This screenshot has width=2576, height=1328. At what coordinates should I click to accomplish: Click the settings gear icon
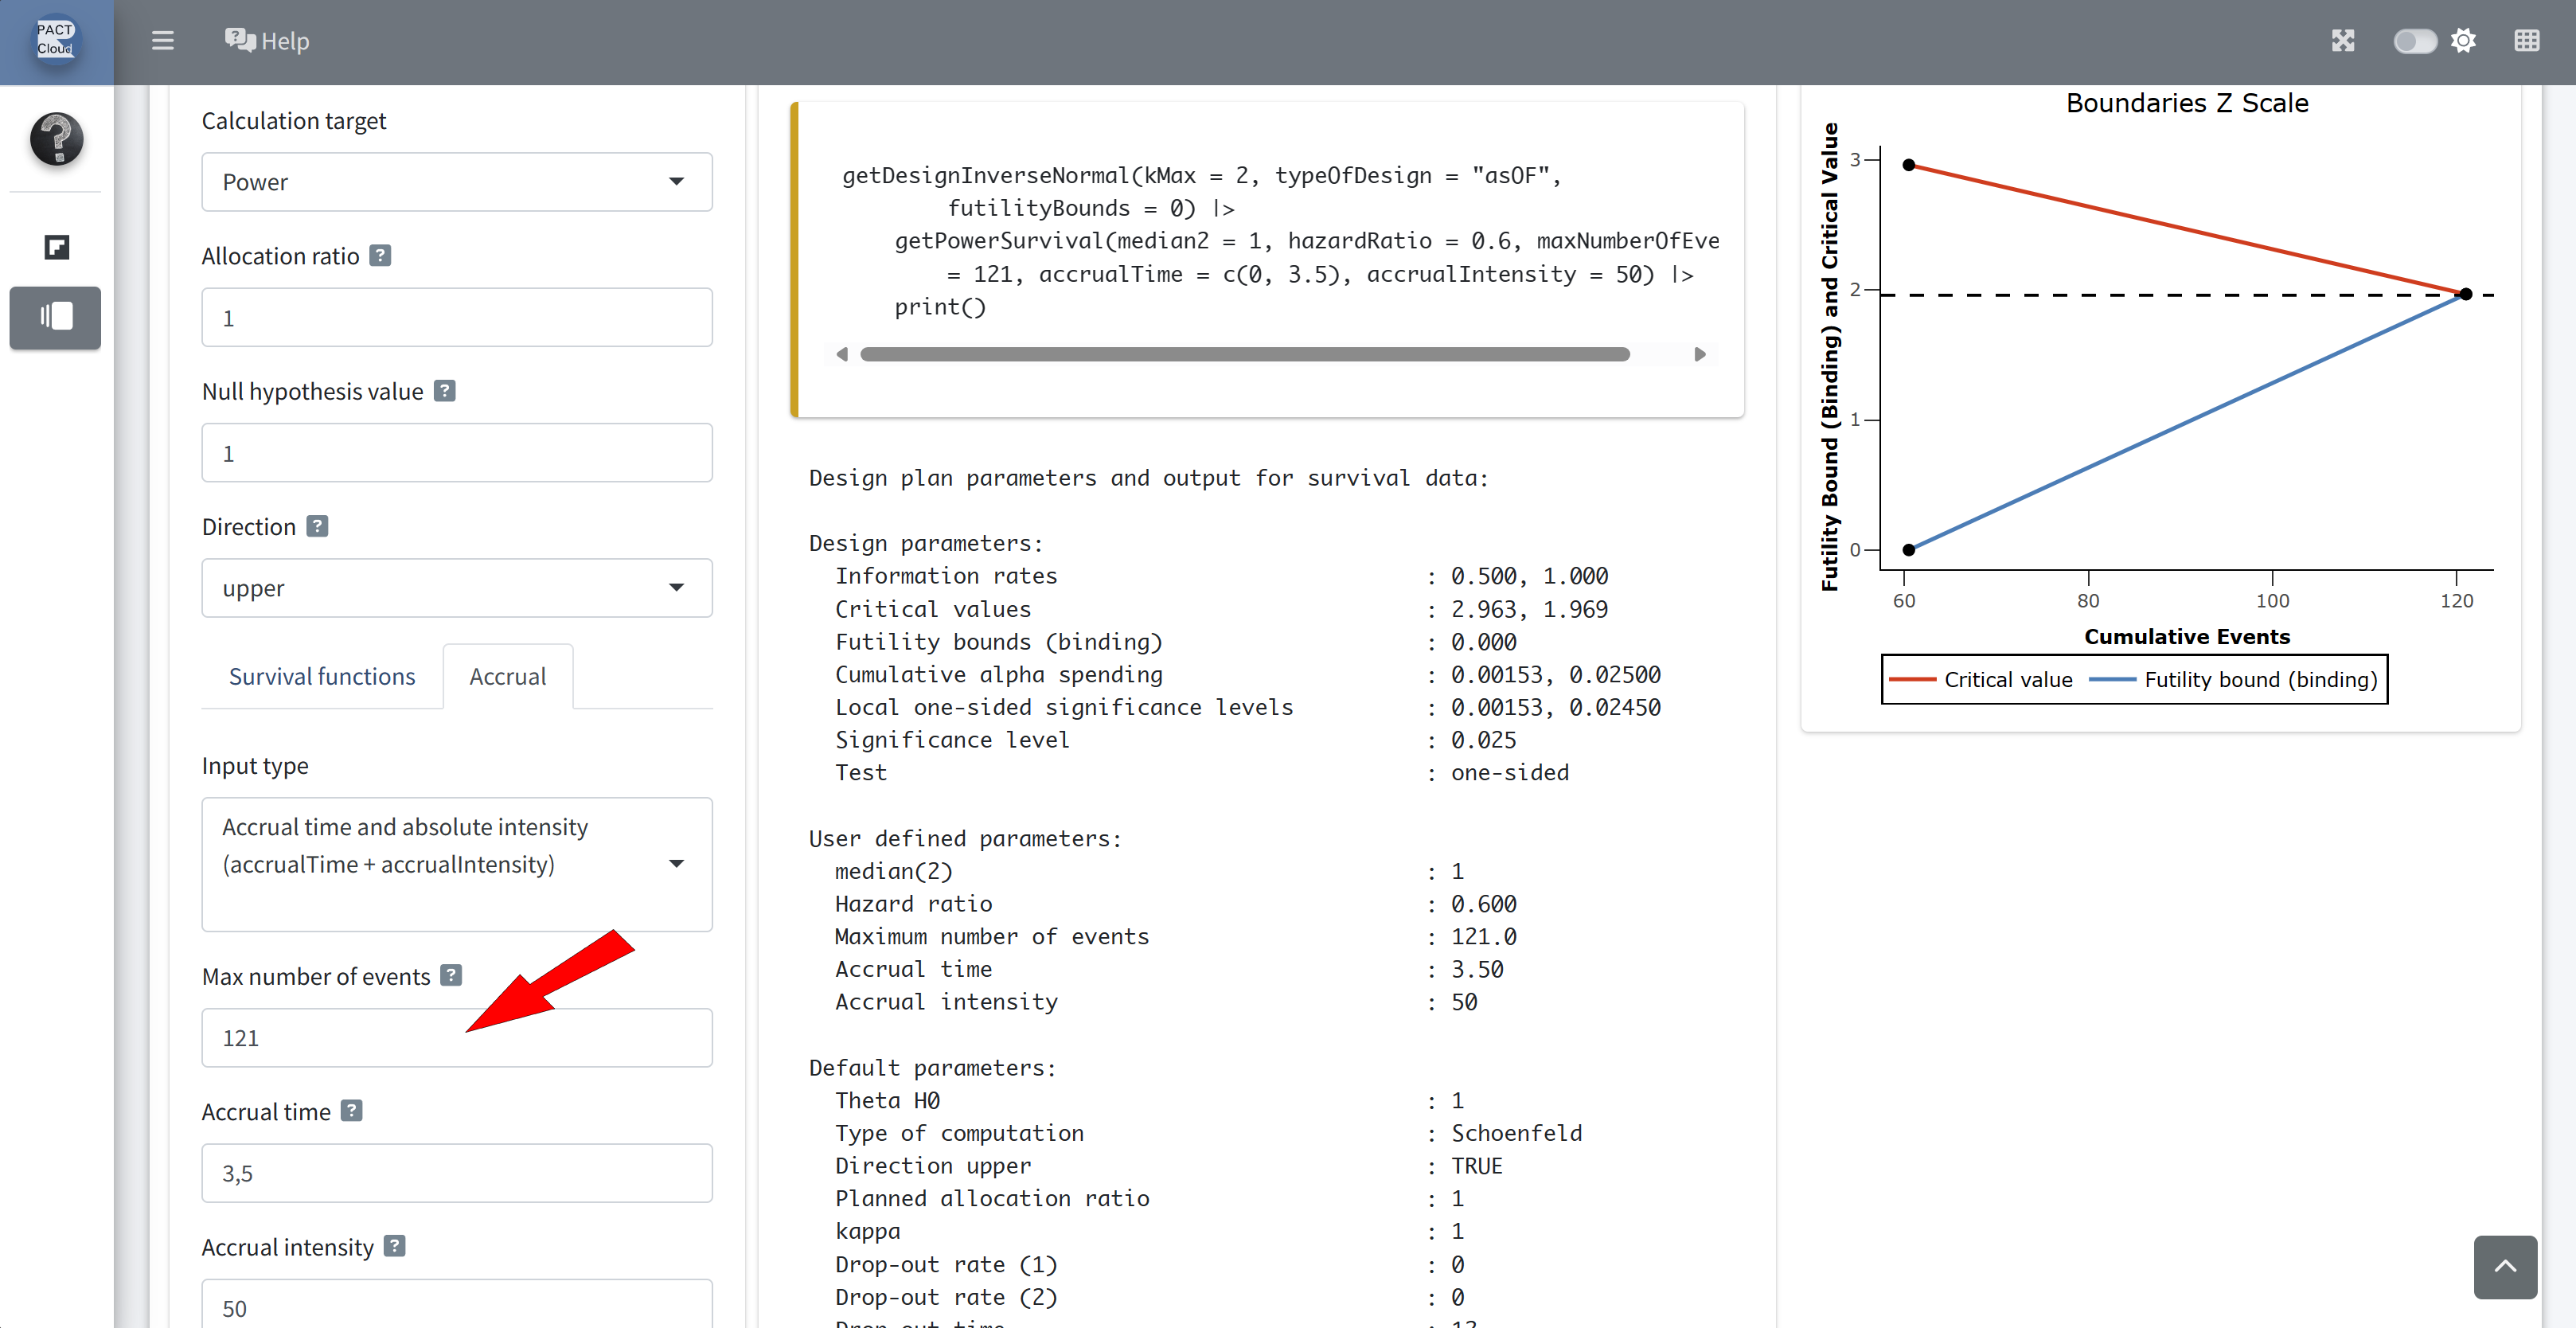click(2463, 41)
